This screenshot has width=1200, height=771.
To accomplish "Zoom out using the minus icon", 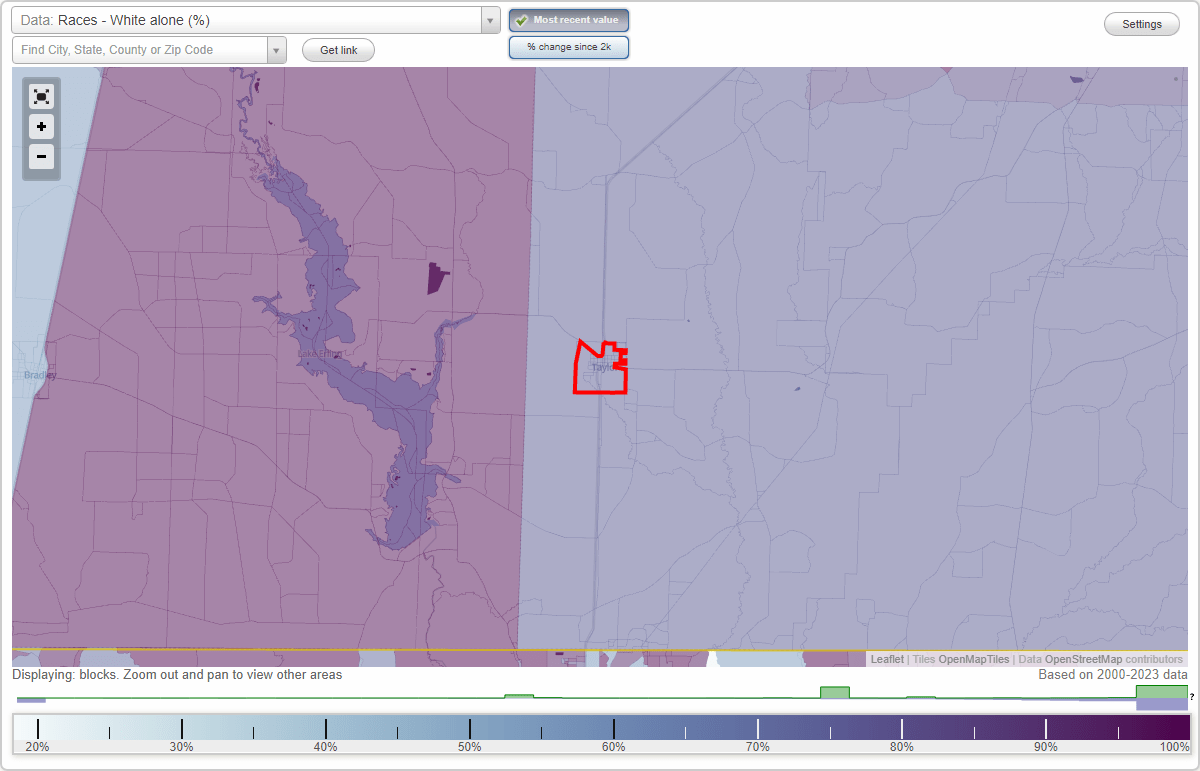I will pyautogui.click(x=41, y=157).
